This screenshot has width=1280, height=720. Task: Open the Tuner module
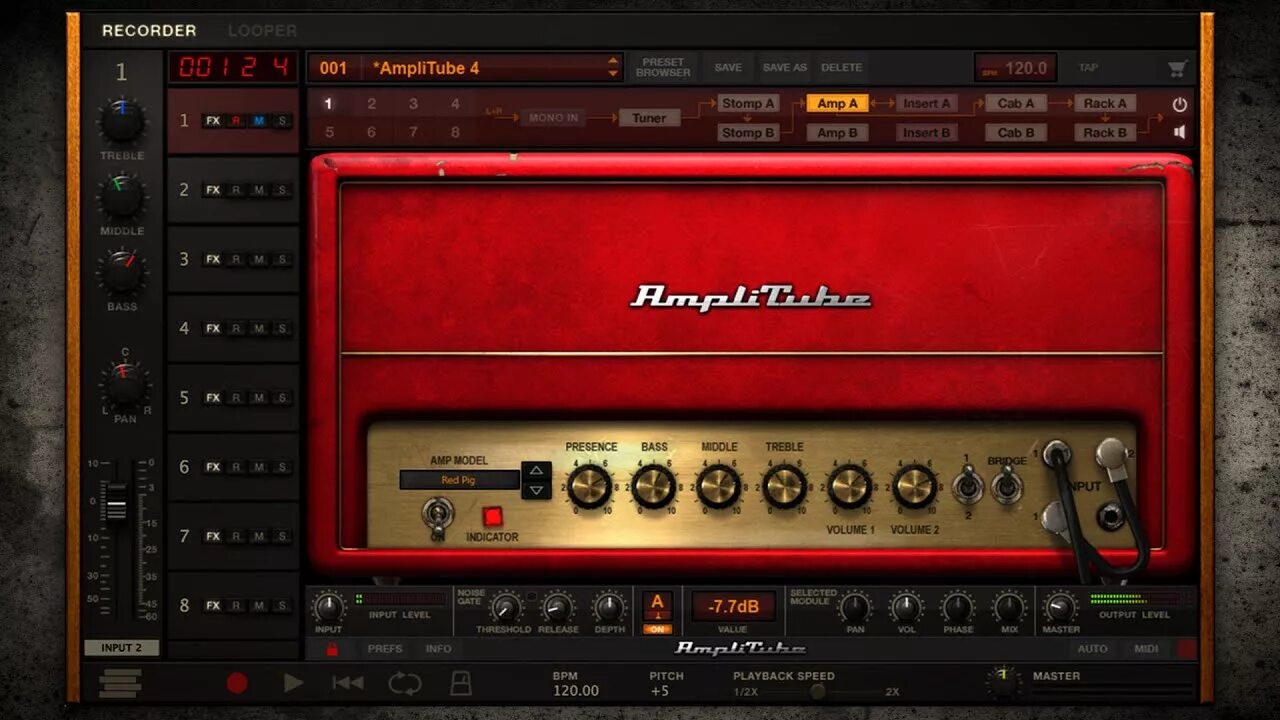pyautogui.click(x=649, y=118)
